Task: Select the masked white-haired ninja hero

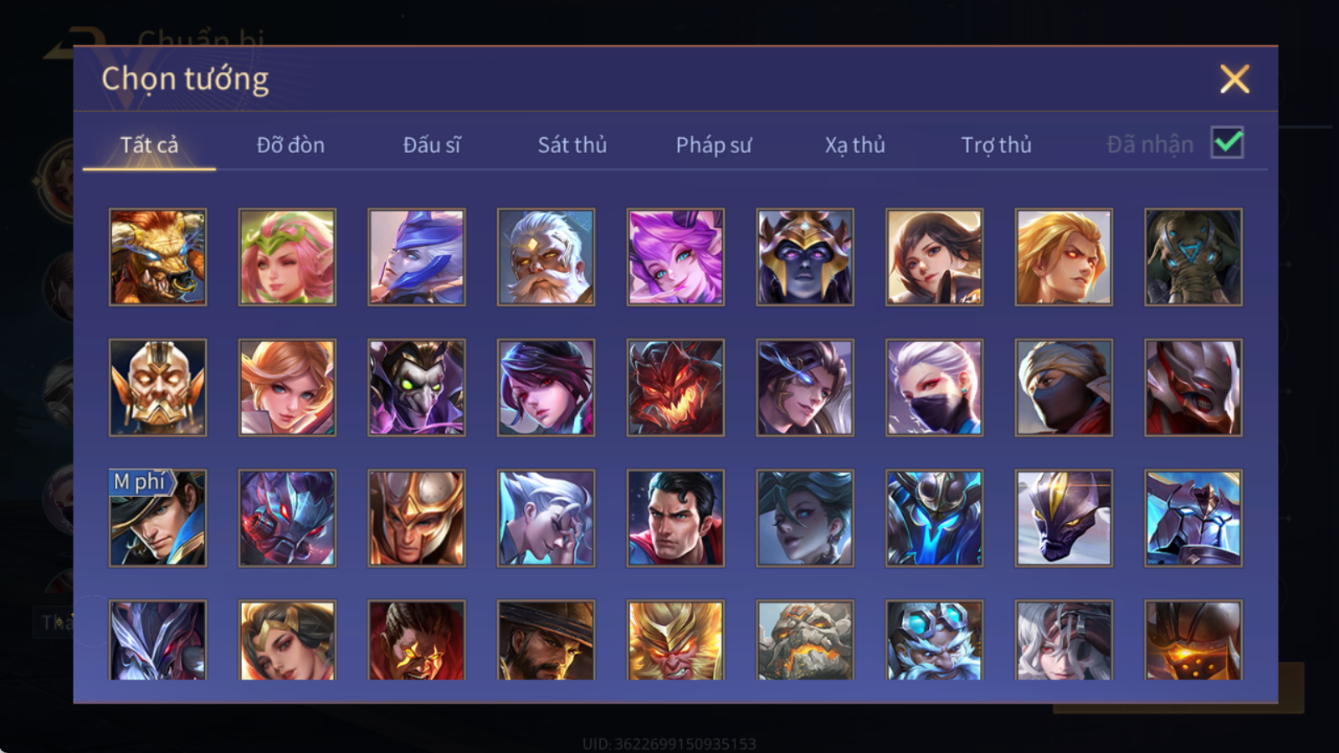Action: (x=934, y=388)
